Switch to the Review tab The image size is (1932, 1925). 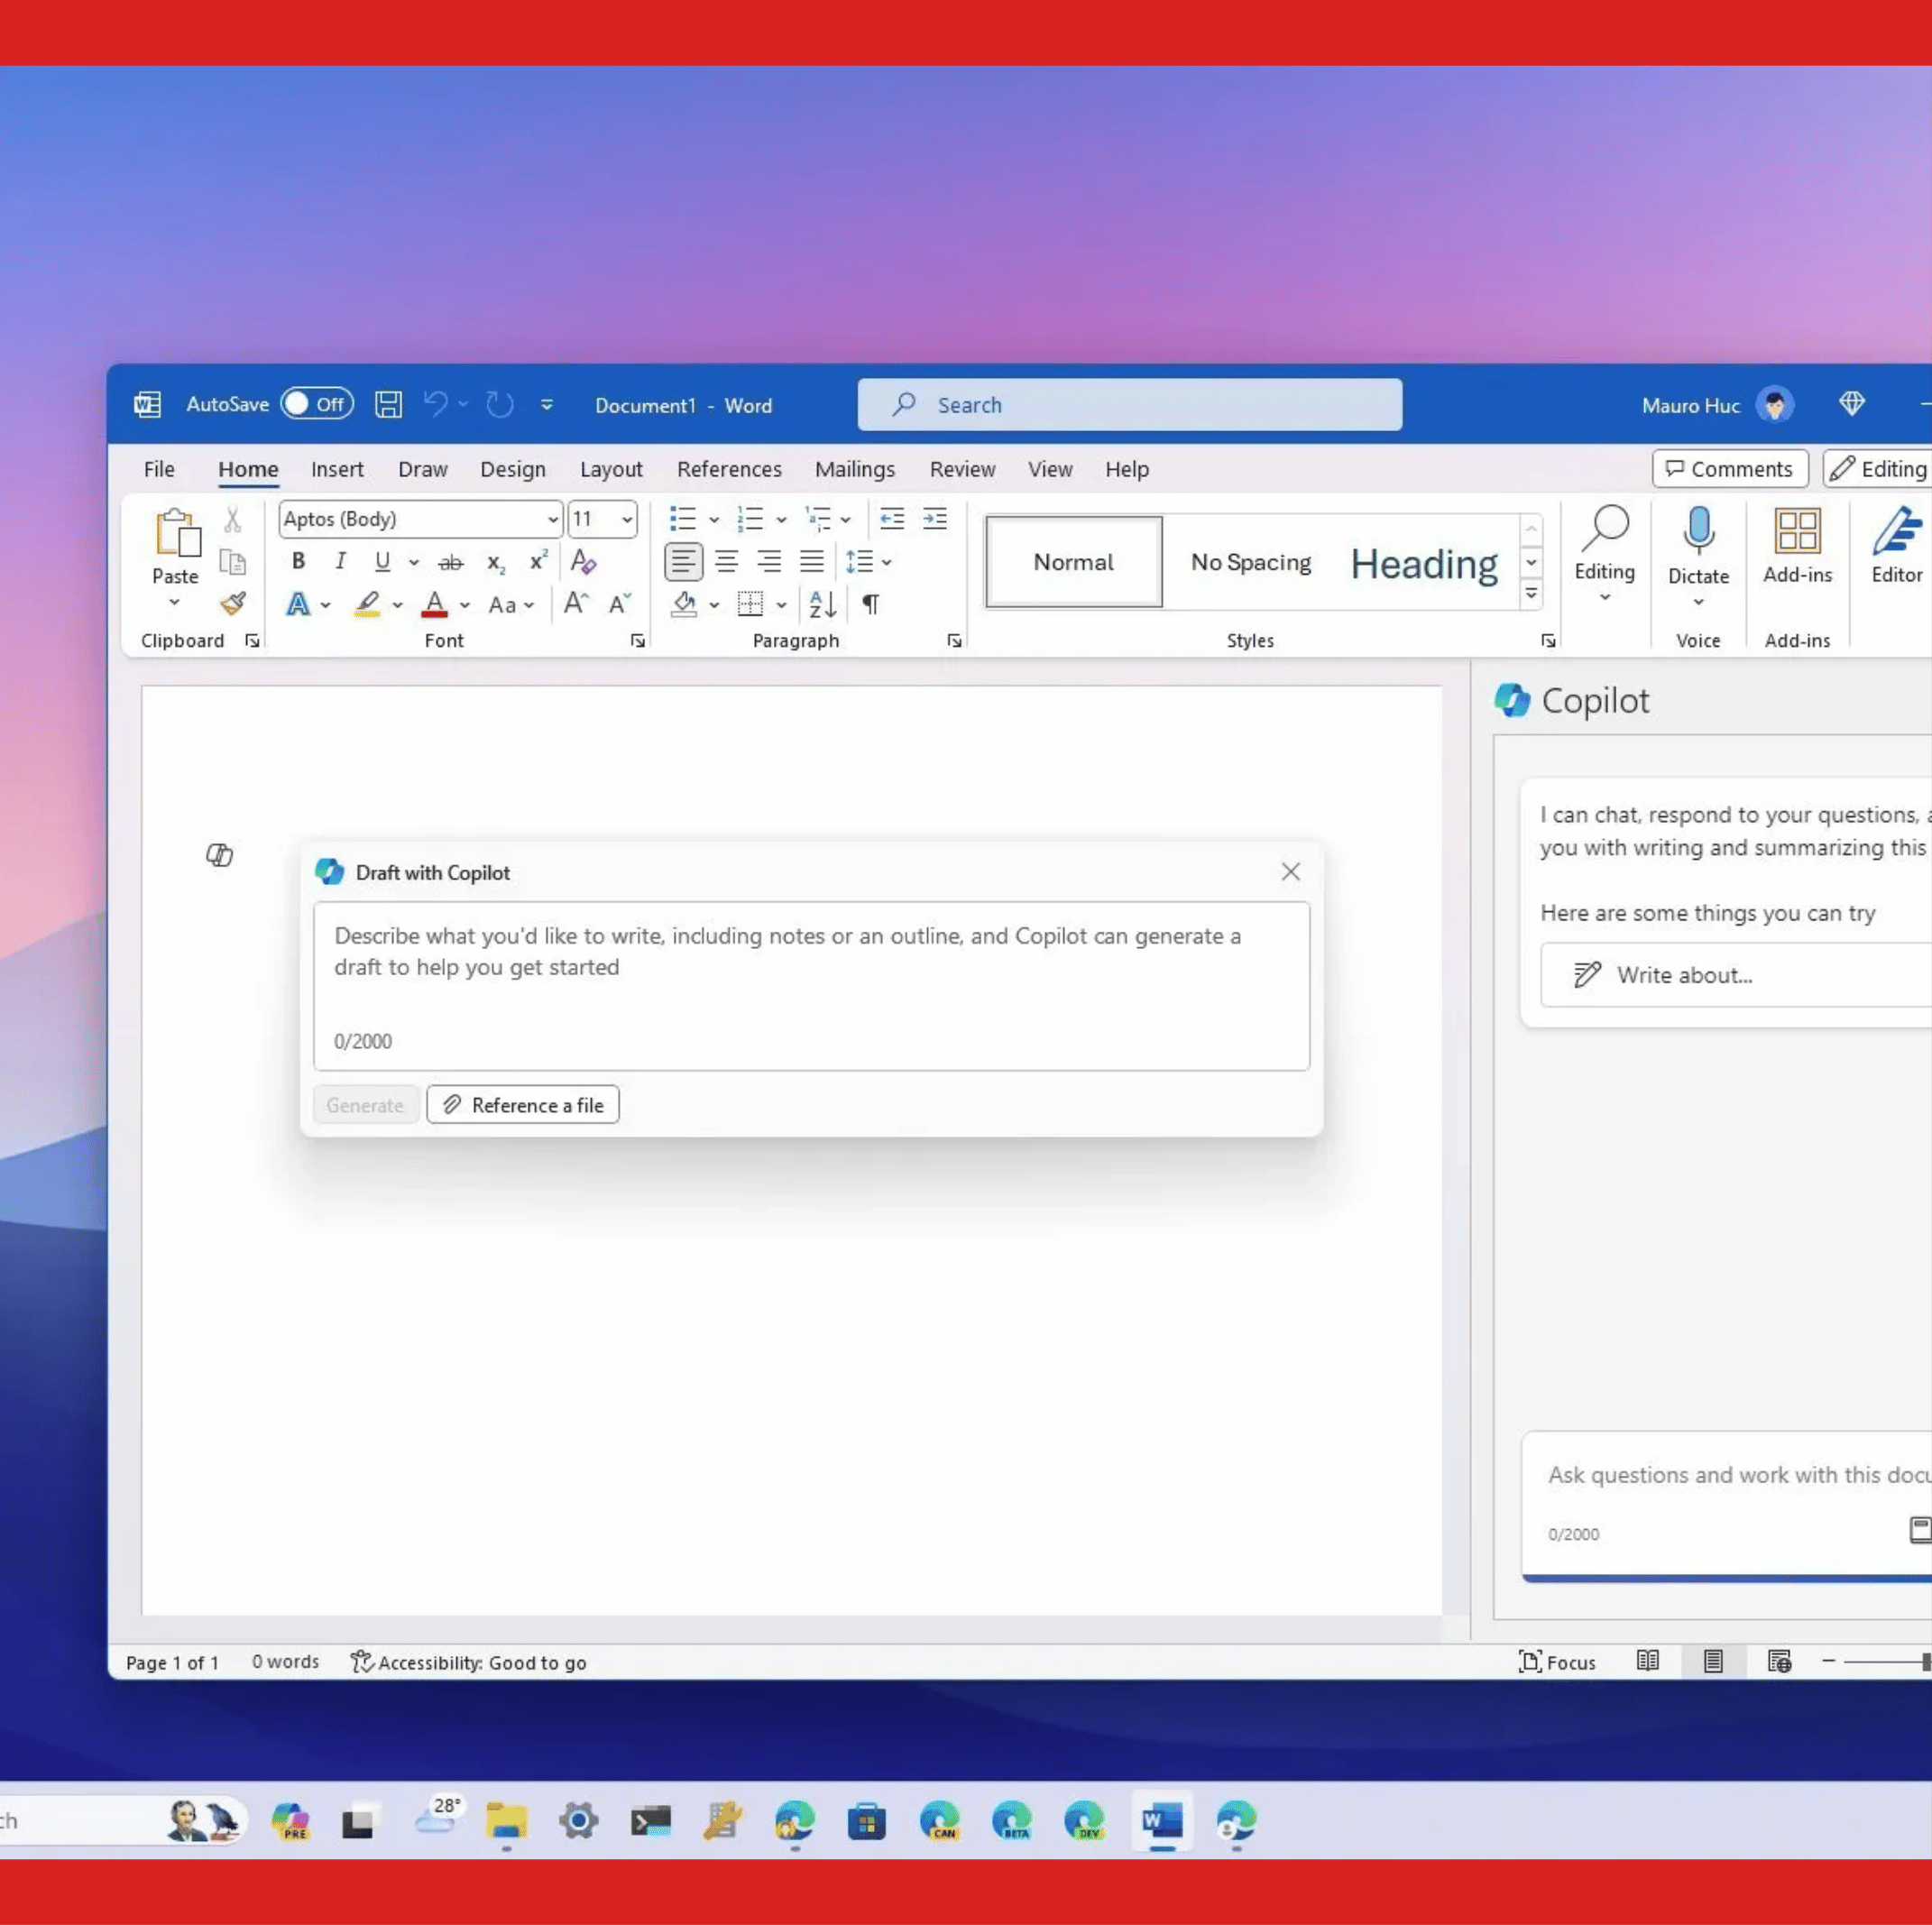[962, 469]
